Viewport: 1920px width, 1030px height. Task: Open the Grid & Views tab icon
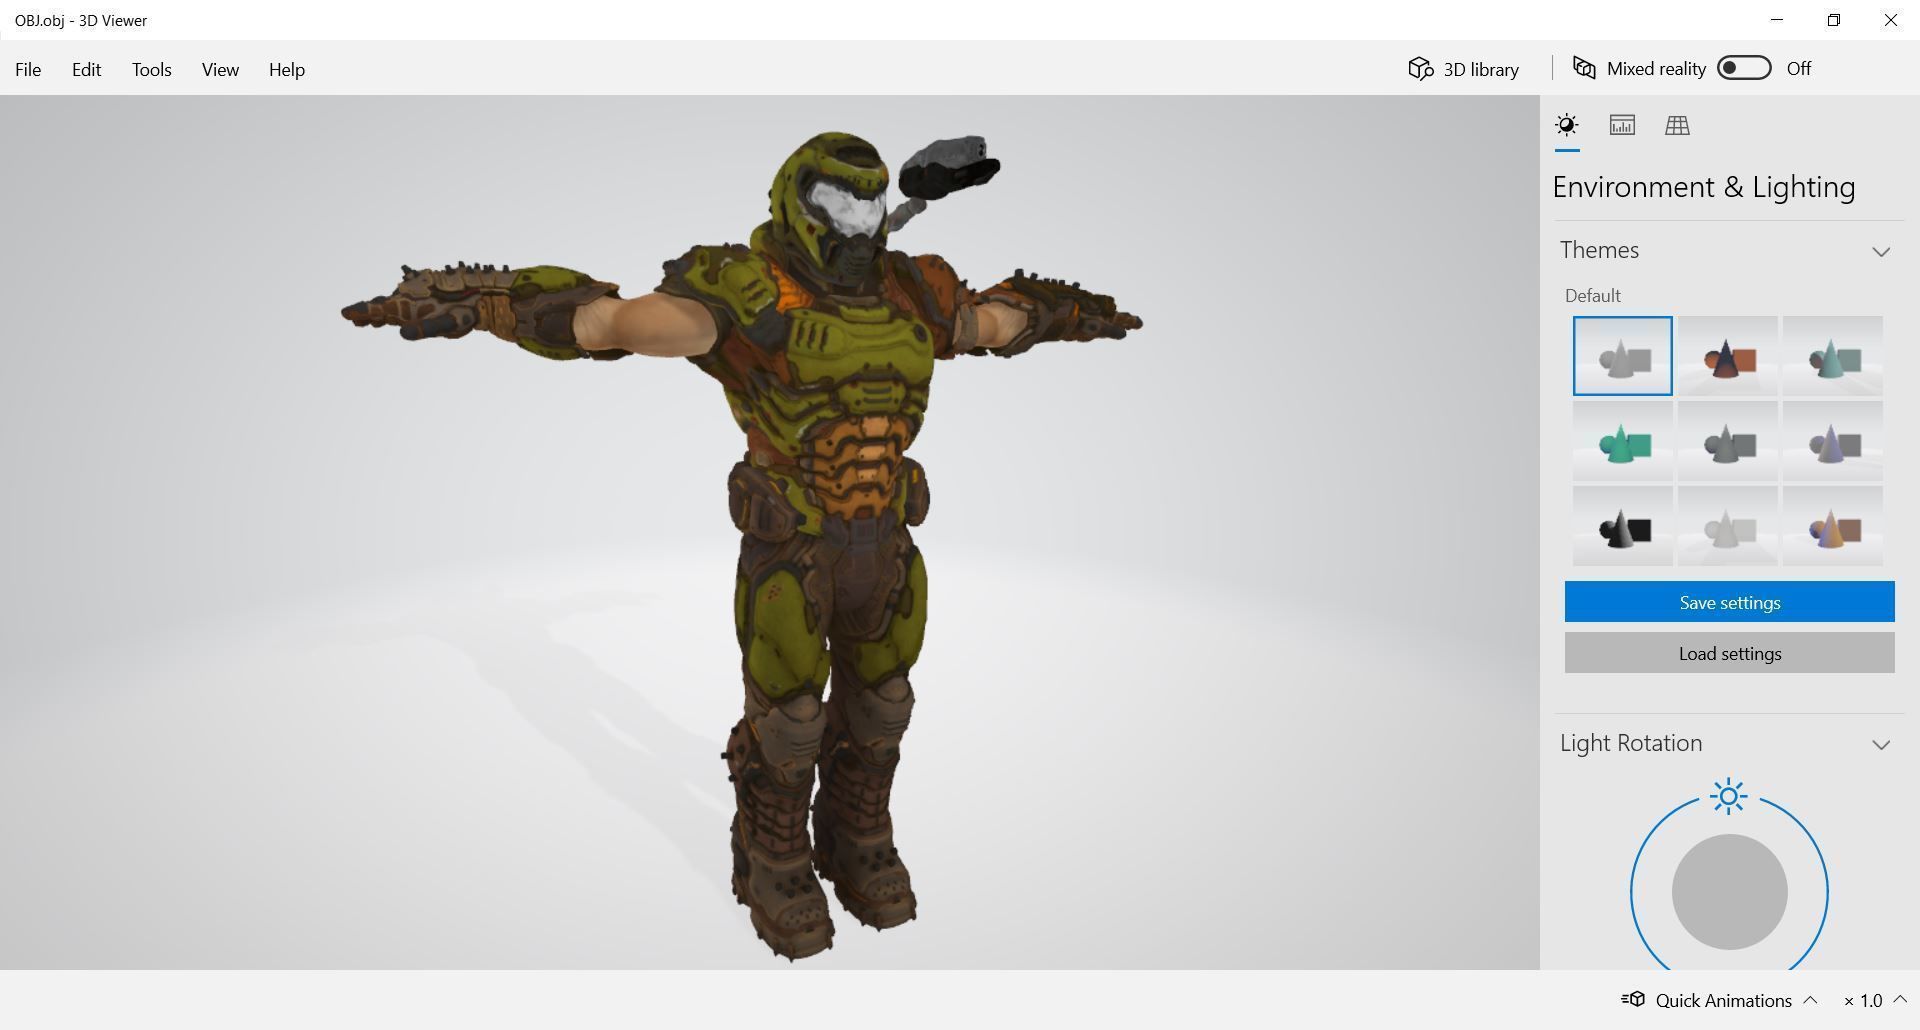pyautogui.click(x=1677, y=125)
